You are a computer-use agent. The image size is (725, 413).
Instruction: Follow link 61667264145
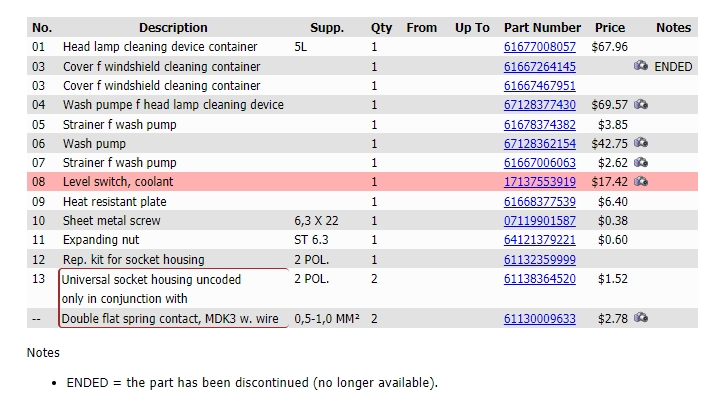(540, 67)
